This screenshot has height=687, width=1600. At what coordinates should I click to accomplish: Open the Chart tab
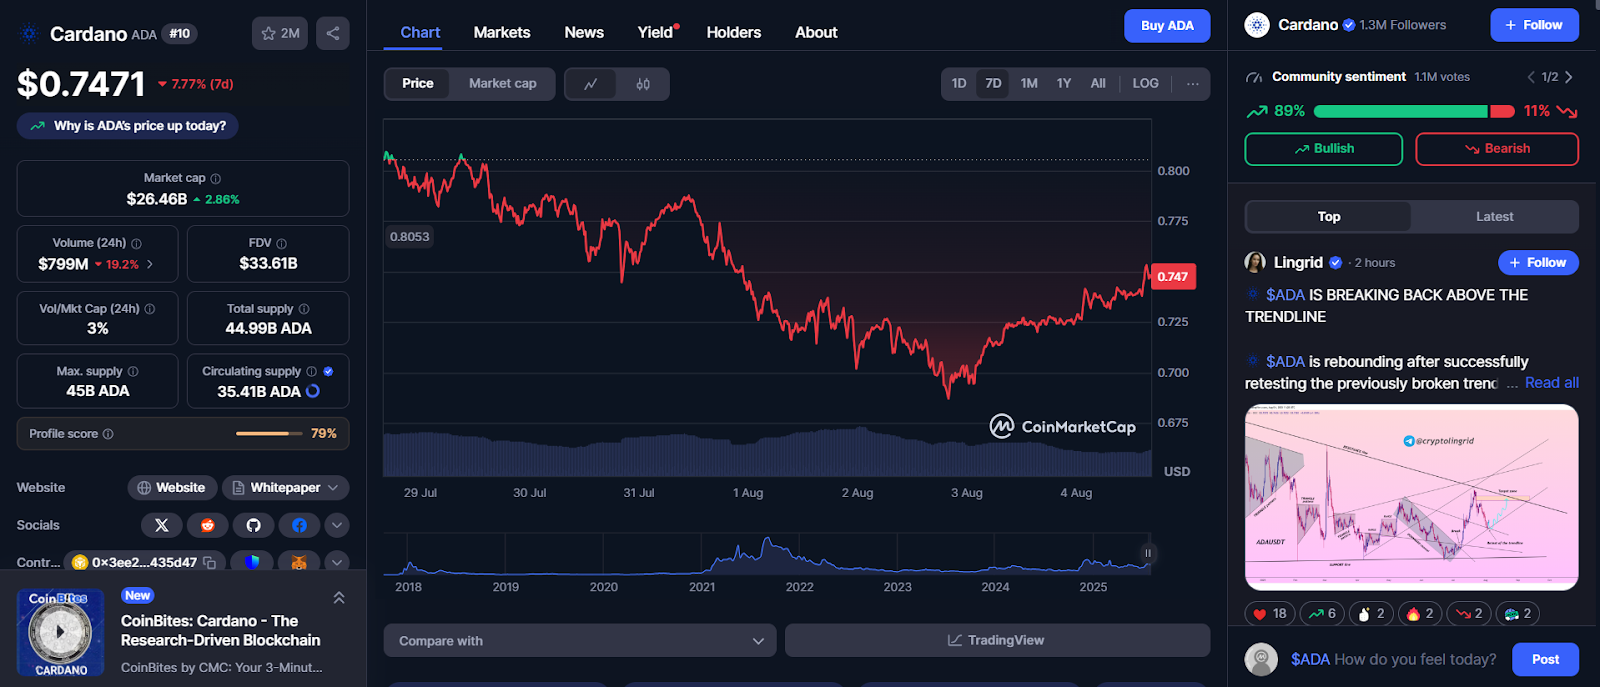[x=420, y=33]
